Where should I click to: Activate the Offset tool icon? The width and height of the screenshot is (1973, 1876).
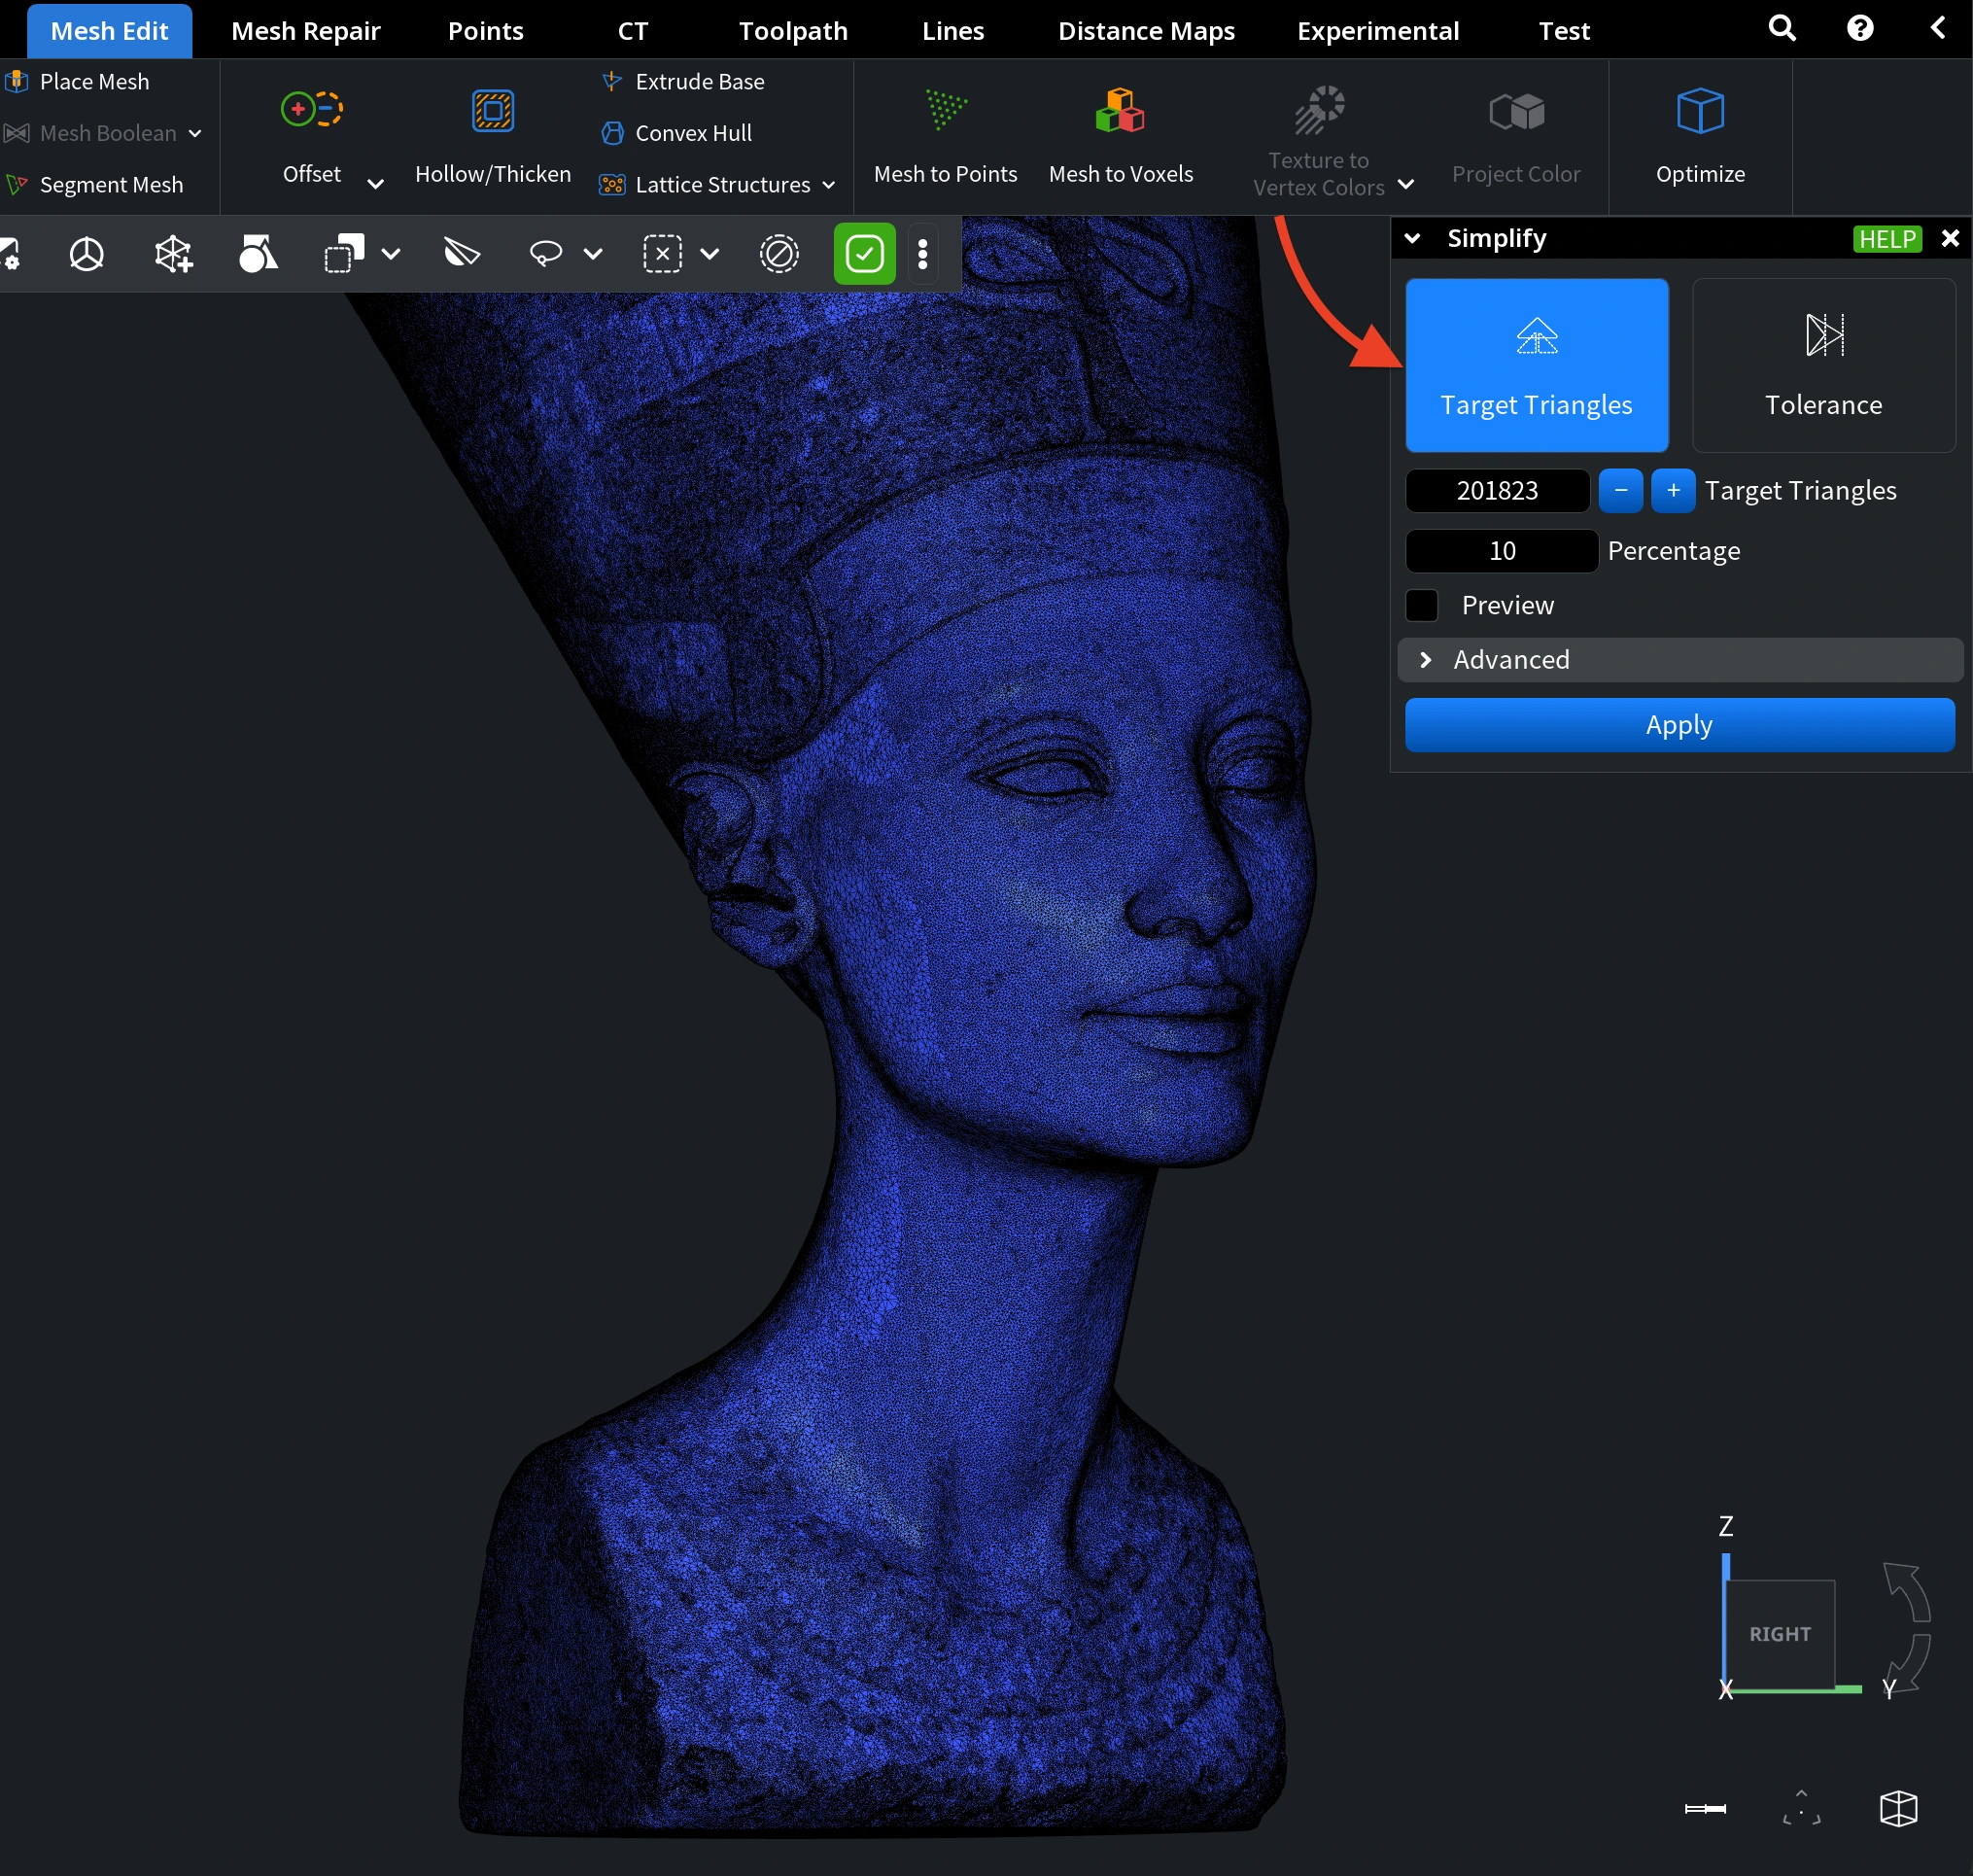312,110
